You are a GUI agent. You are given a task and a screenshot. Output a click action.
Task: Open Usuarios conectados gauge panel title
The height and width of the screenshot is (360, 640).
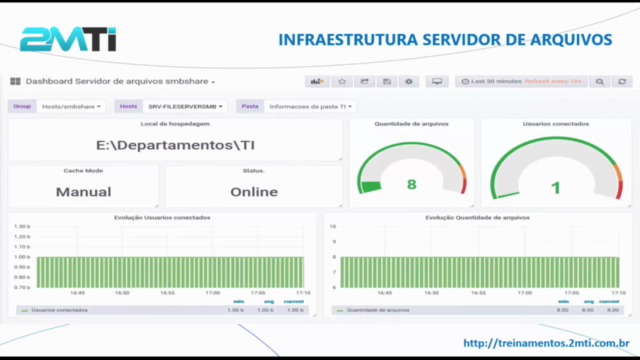click(x=556, y=124)
